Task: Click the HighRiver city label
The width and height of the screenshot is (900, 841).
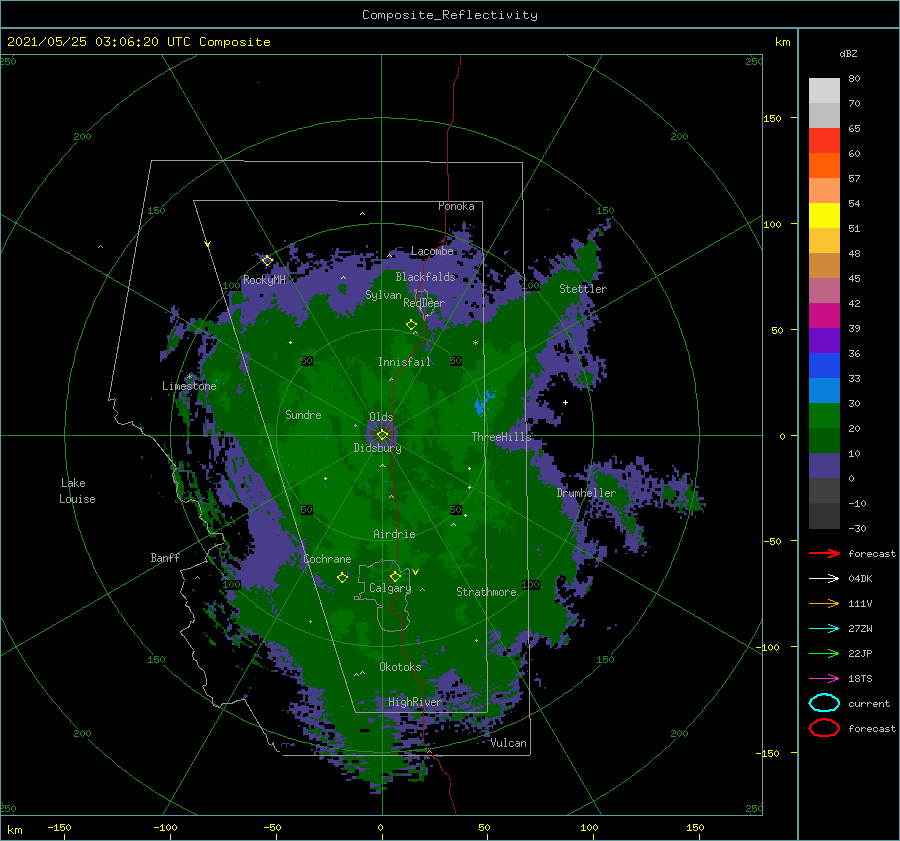Action: coord(415,702)
